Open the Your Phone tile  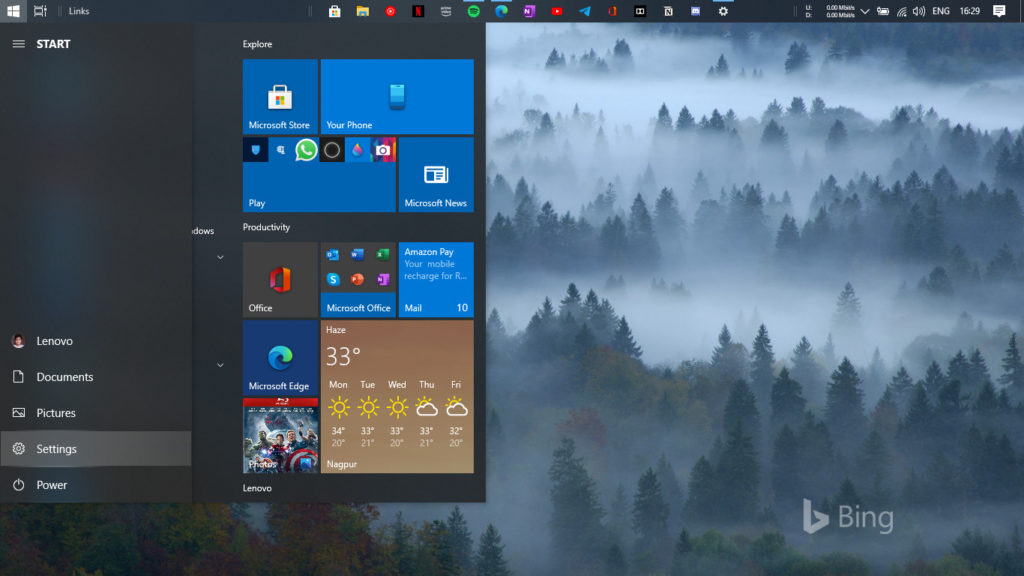coord(397,97)
